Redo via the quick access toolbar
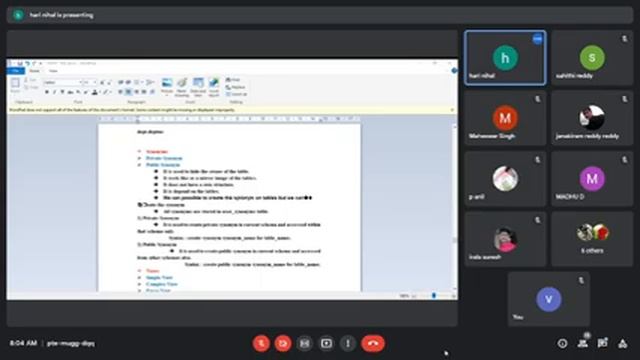The height and width of the screenshot is (360, 640). click(x=34, y=63)
